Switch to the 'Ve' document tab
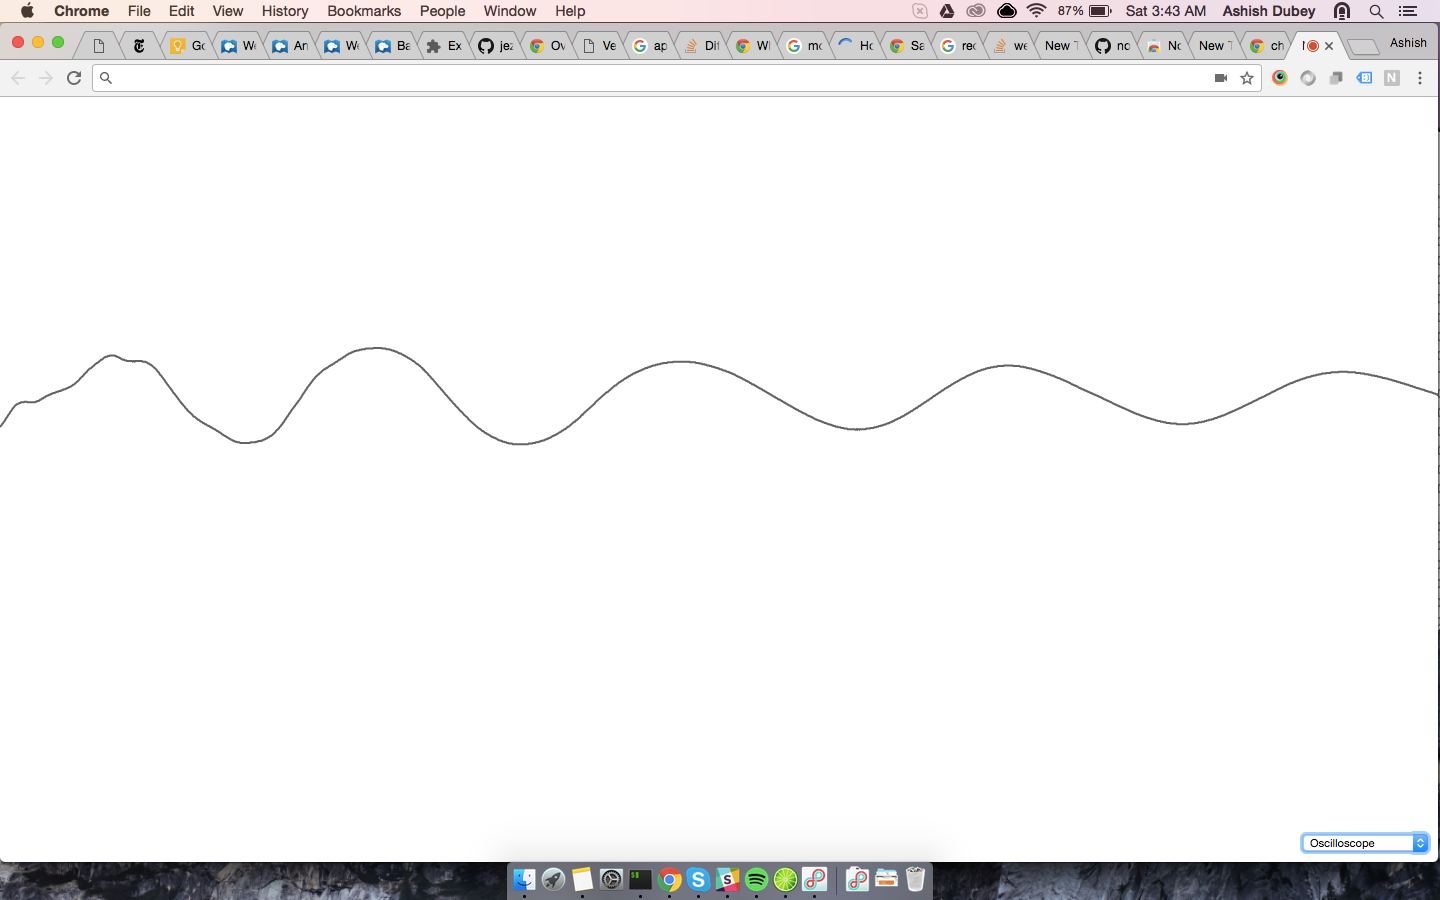 click(x=600, y=46)
